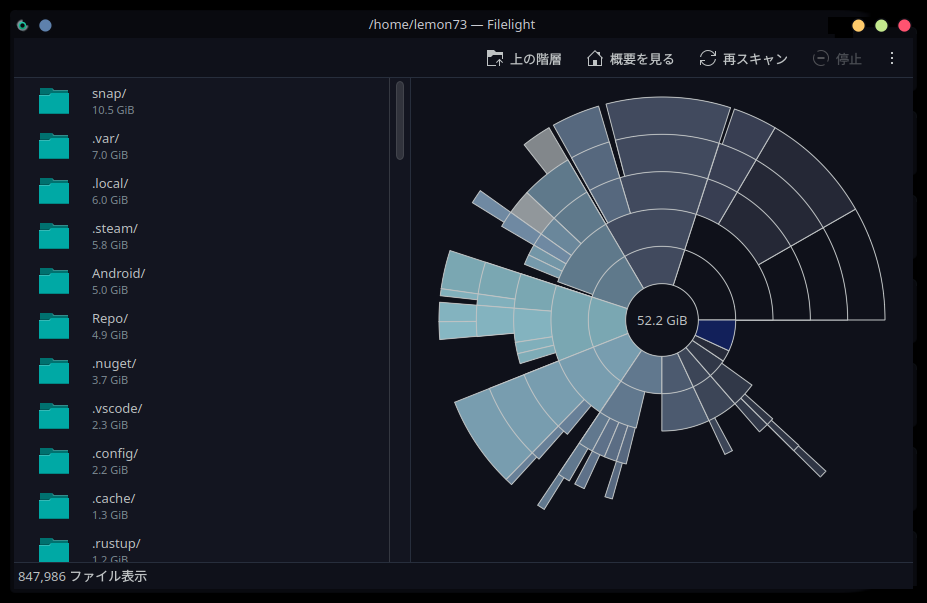Click the dark blue highlighted chart segment

coord(716,333)
